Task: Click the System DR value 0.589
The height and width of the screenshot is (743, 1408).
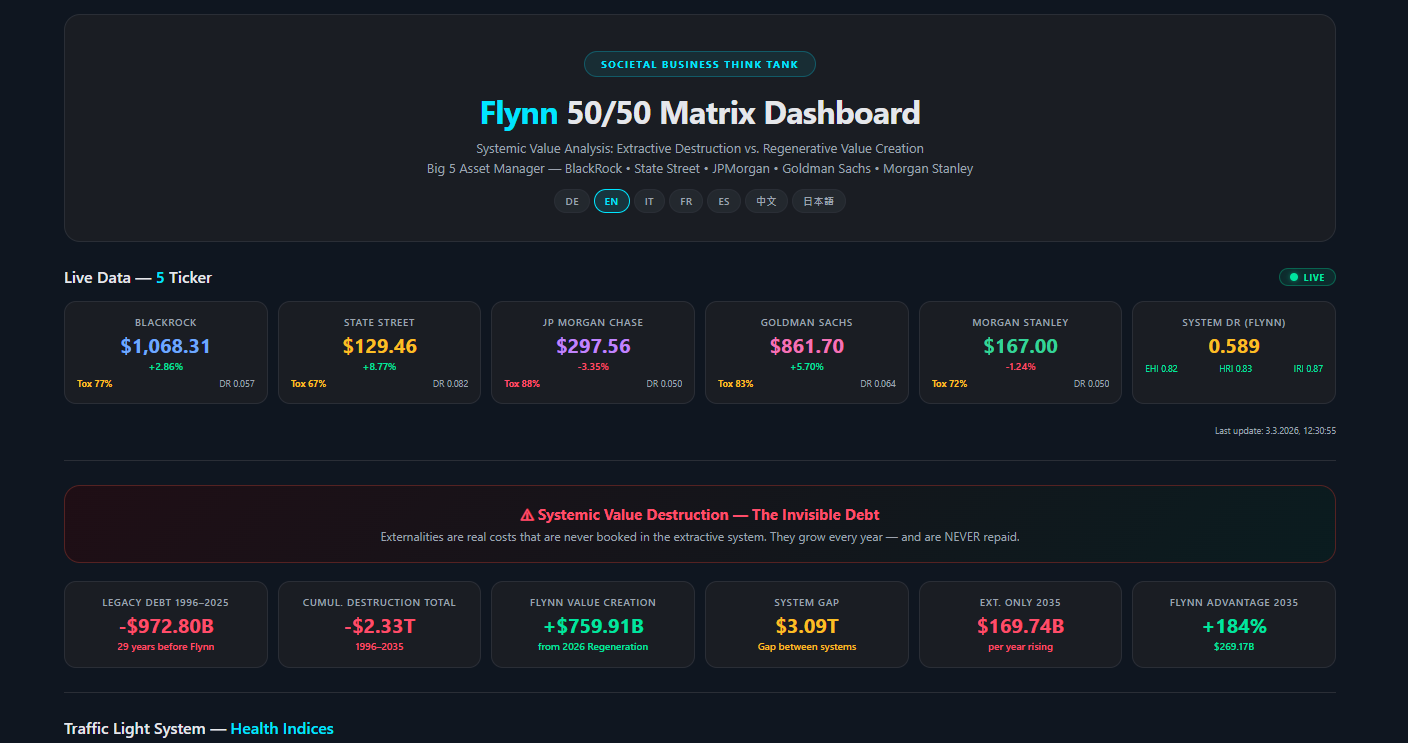Action: [1234, 346]
